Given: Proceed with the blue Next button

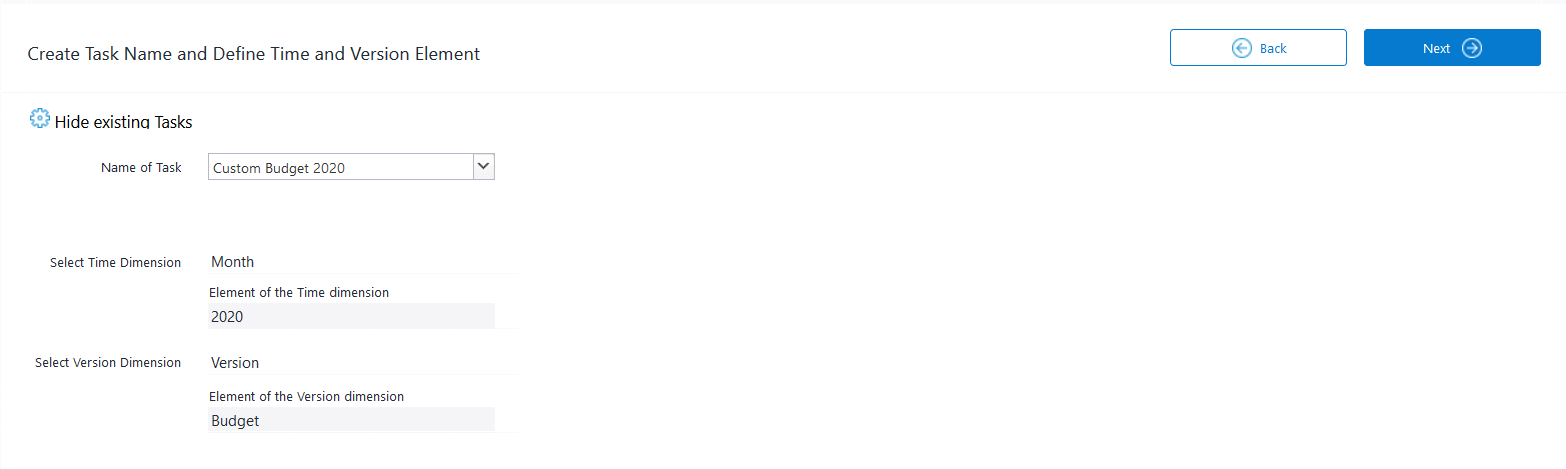Looking at the screenshot, I should (x=1452, y=48).
